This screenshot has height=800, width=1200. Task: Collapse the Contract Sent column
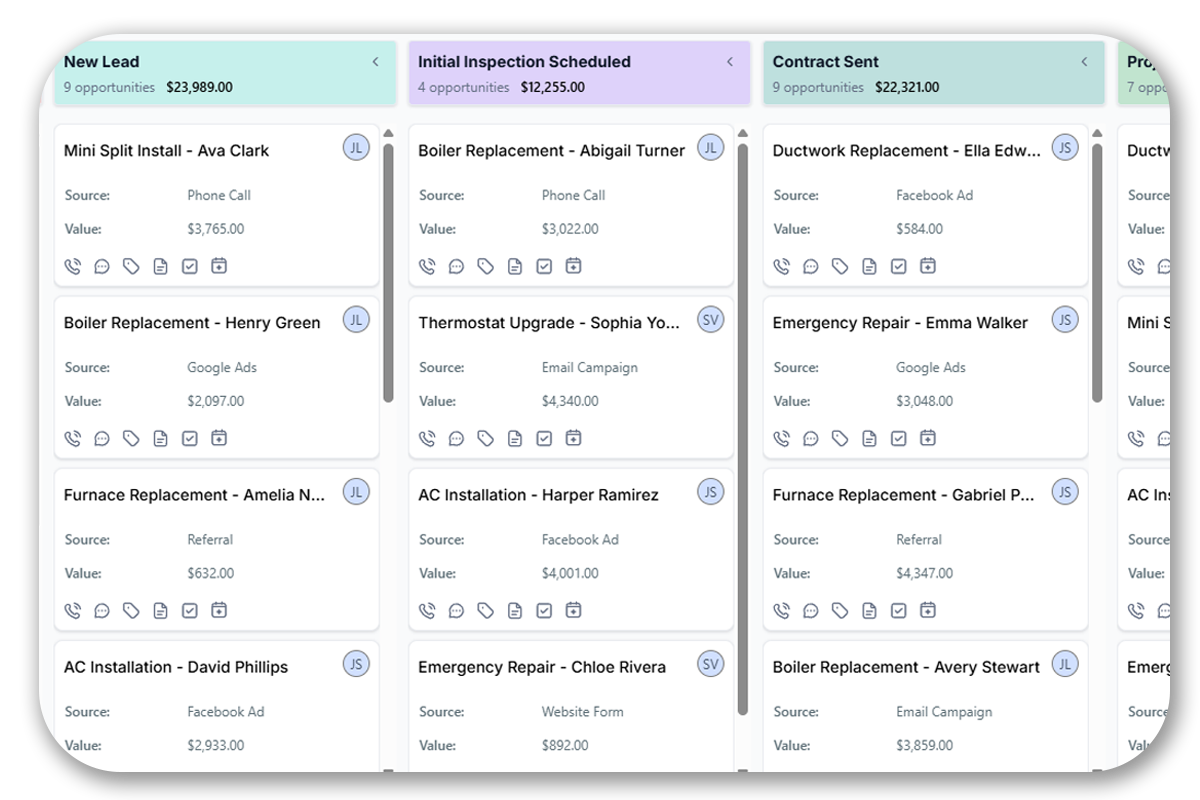(x=1084, y=62)
